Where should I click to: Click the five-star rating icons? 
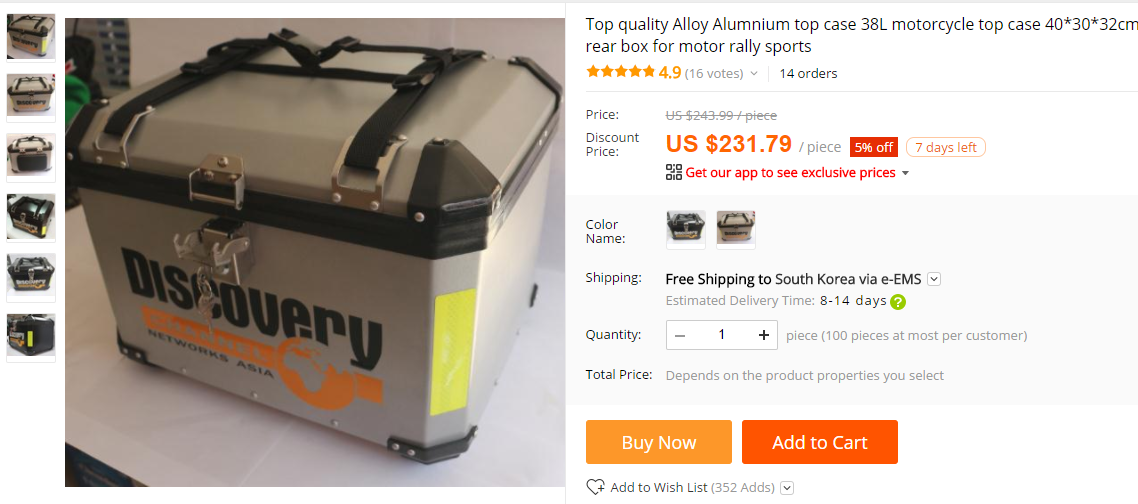click(621, 72)
